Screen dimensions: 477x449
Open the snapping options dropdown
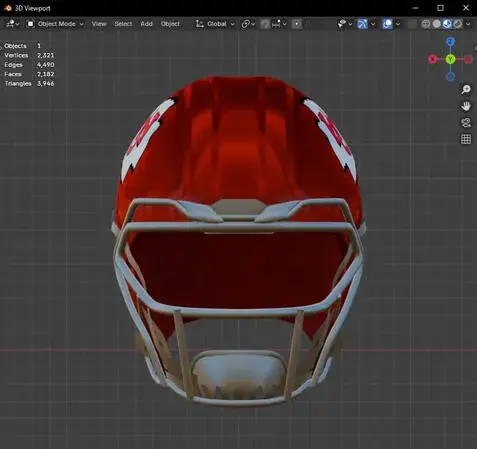(x=279, y=24)
